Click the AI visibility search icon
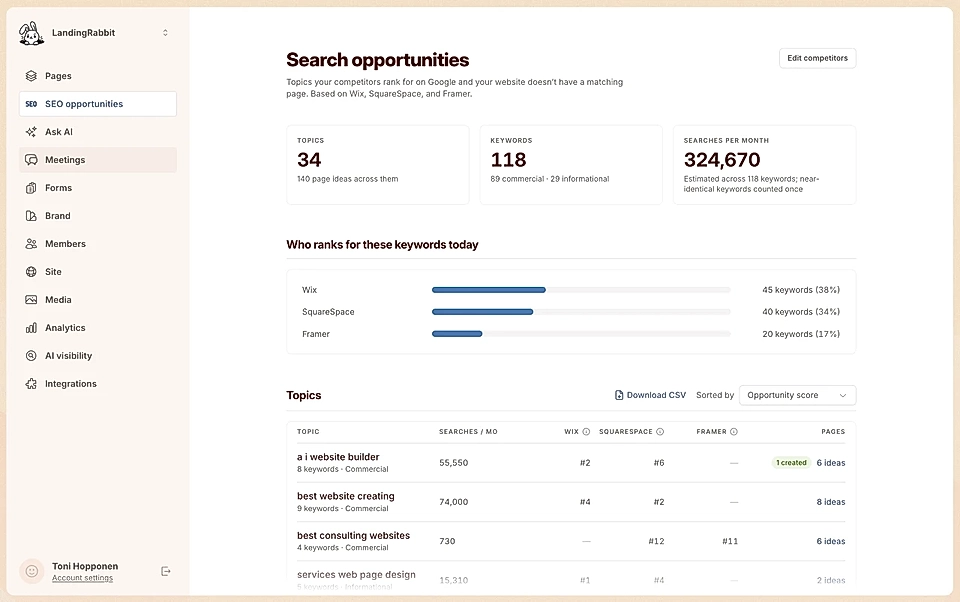960x602 pixels. (31, 356)
